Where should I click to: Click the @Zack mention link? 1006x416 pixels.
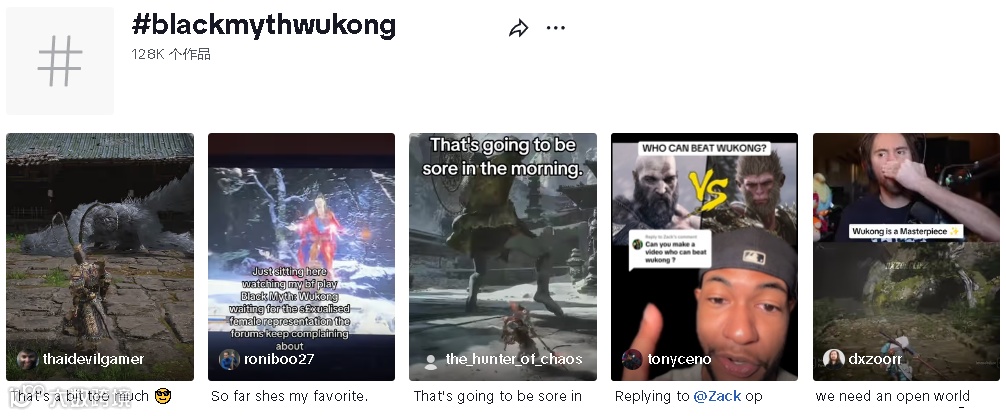click(717, 396)
